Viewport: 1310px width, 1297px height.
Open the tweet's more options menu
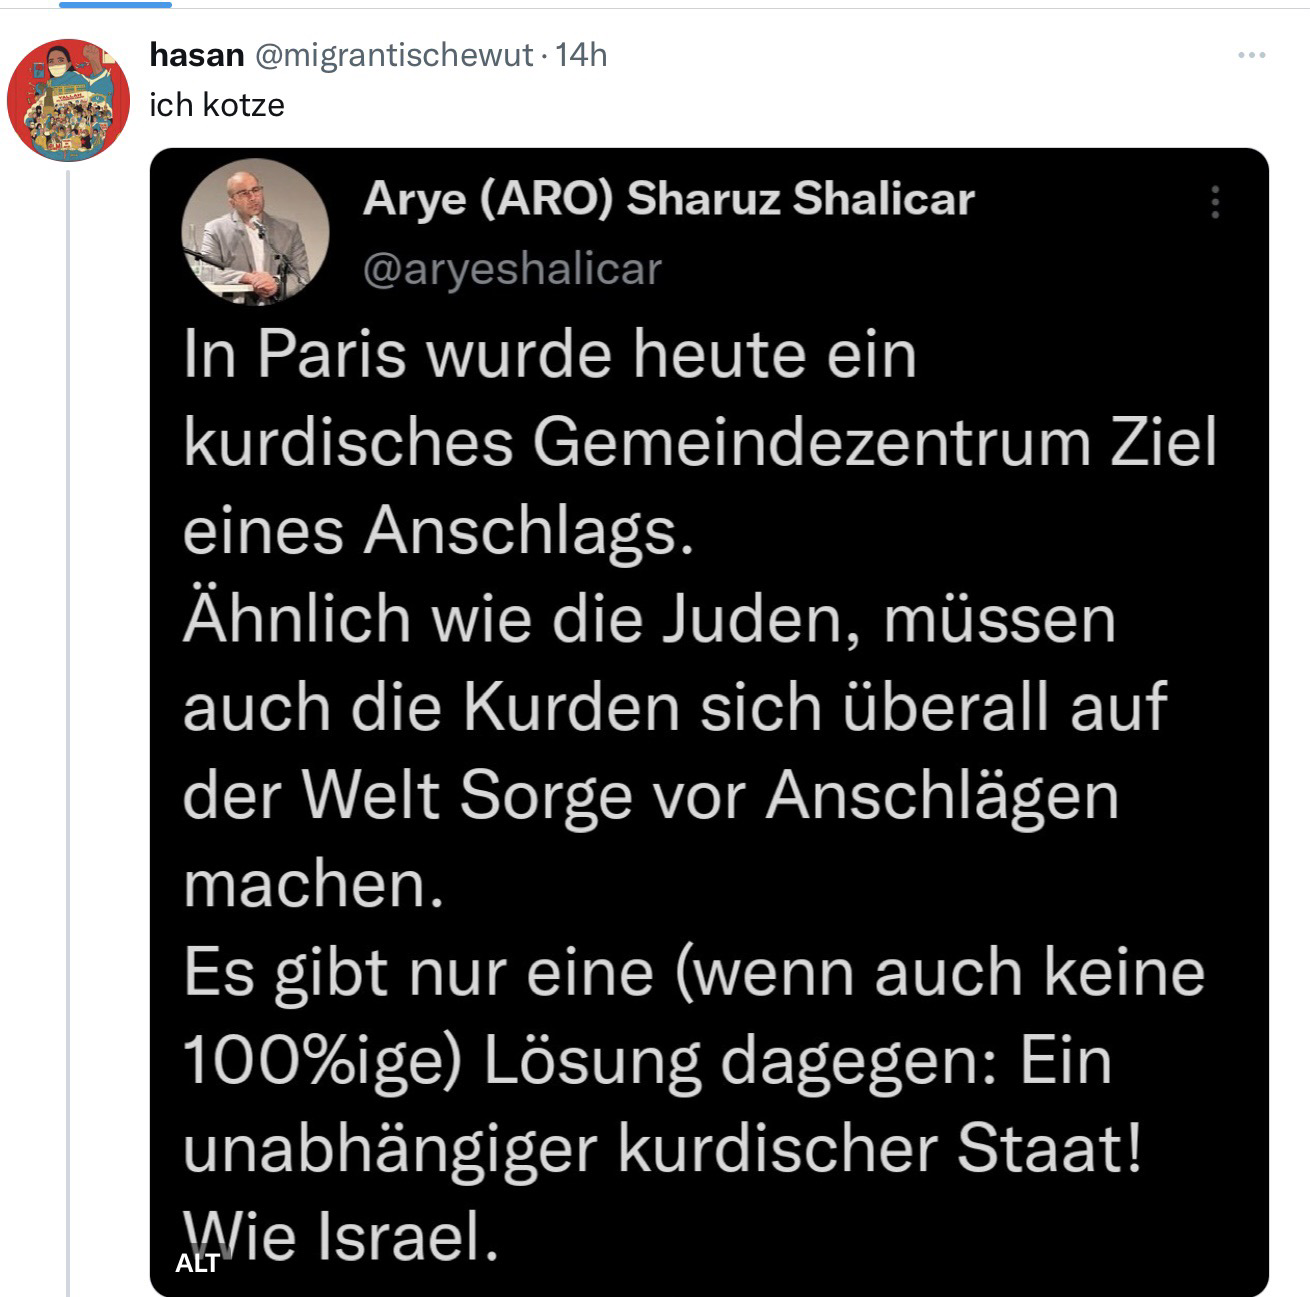point(1251,55)
